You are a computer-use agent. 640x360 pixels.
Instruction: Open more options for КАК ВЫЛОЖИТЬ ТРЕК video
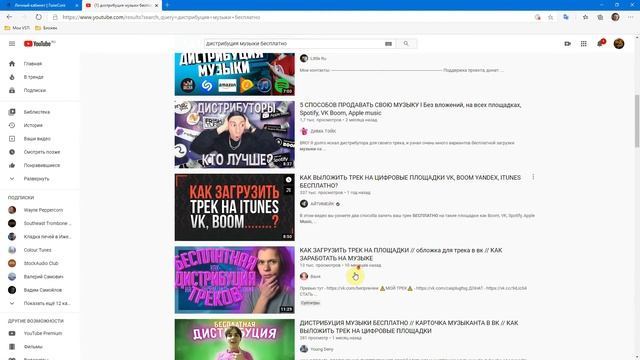(533, 177)
